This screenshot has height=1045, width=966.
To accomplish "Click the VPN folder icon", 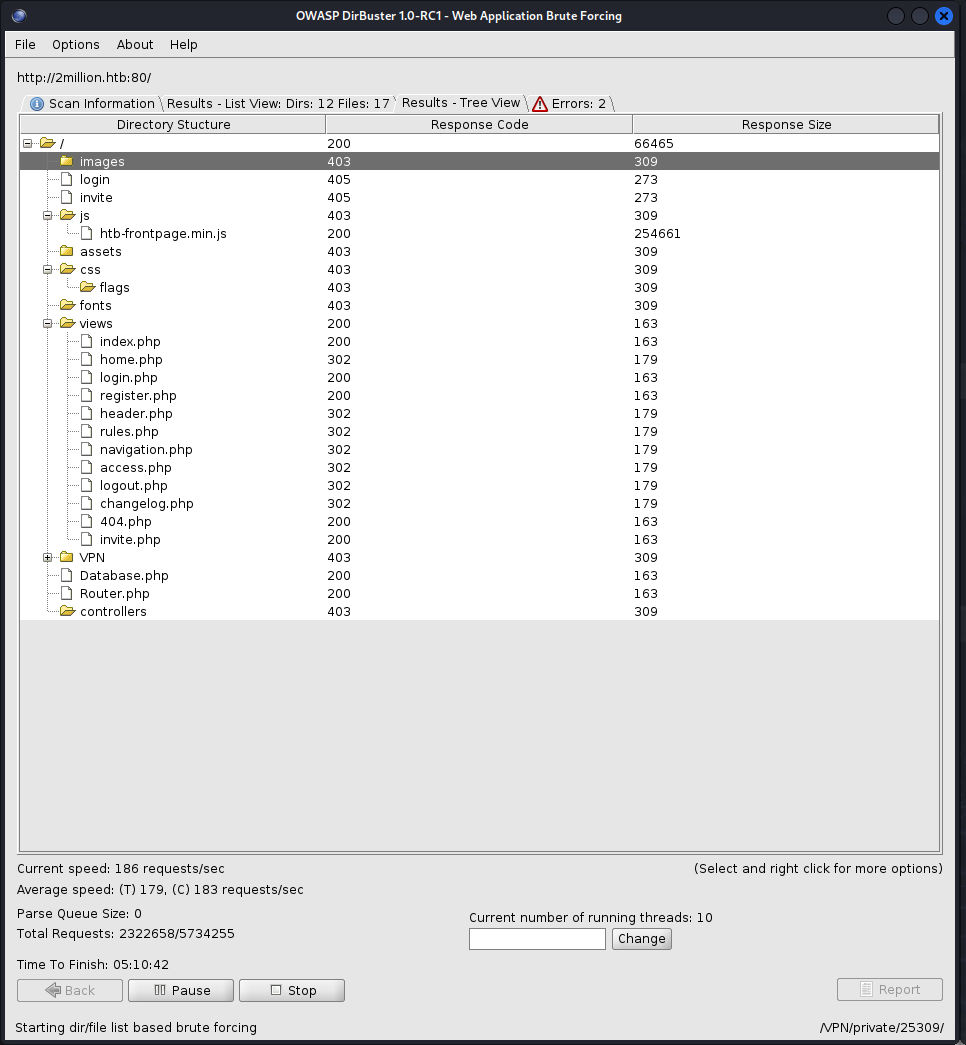I will click(67, 557).
